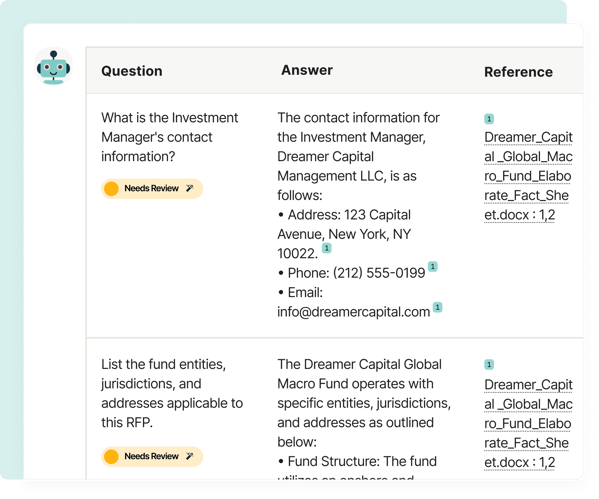The image size is (599, 499).
Task: Click the reference badge 1 in second row Reference column
Action: point(489,365)
